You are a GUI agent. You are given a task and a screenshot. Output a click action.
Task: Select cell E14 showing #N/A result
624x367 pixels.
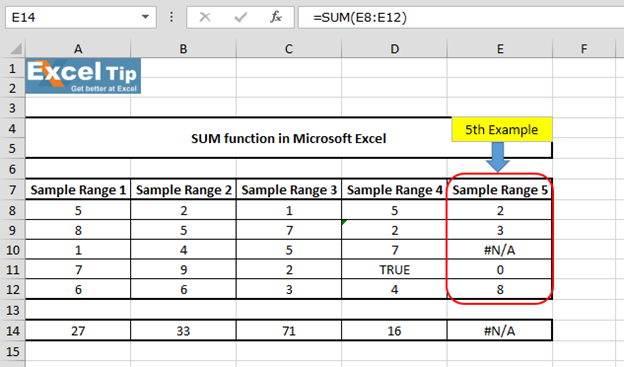coord(500,330)
